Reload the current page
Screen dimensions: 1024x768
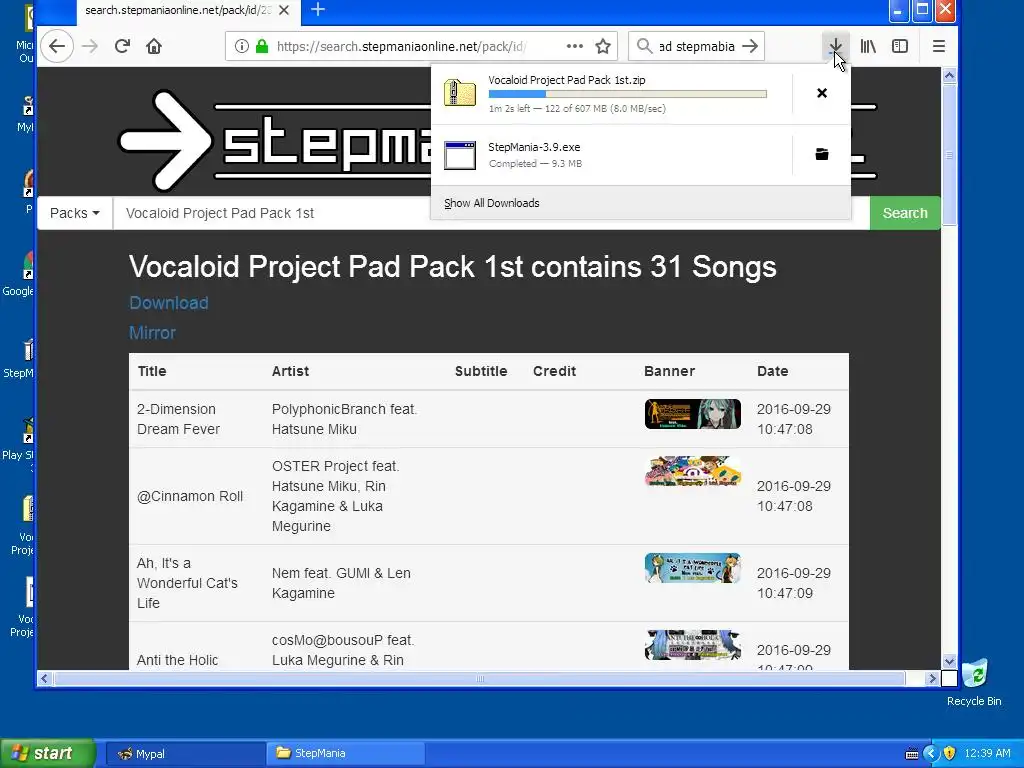point(122,46)
